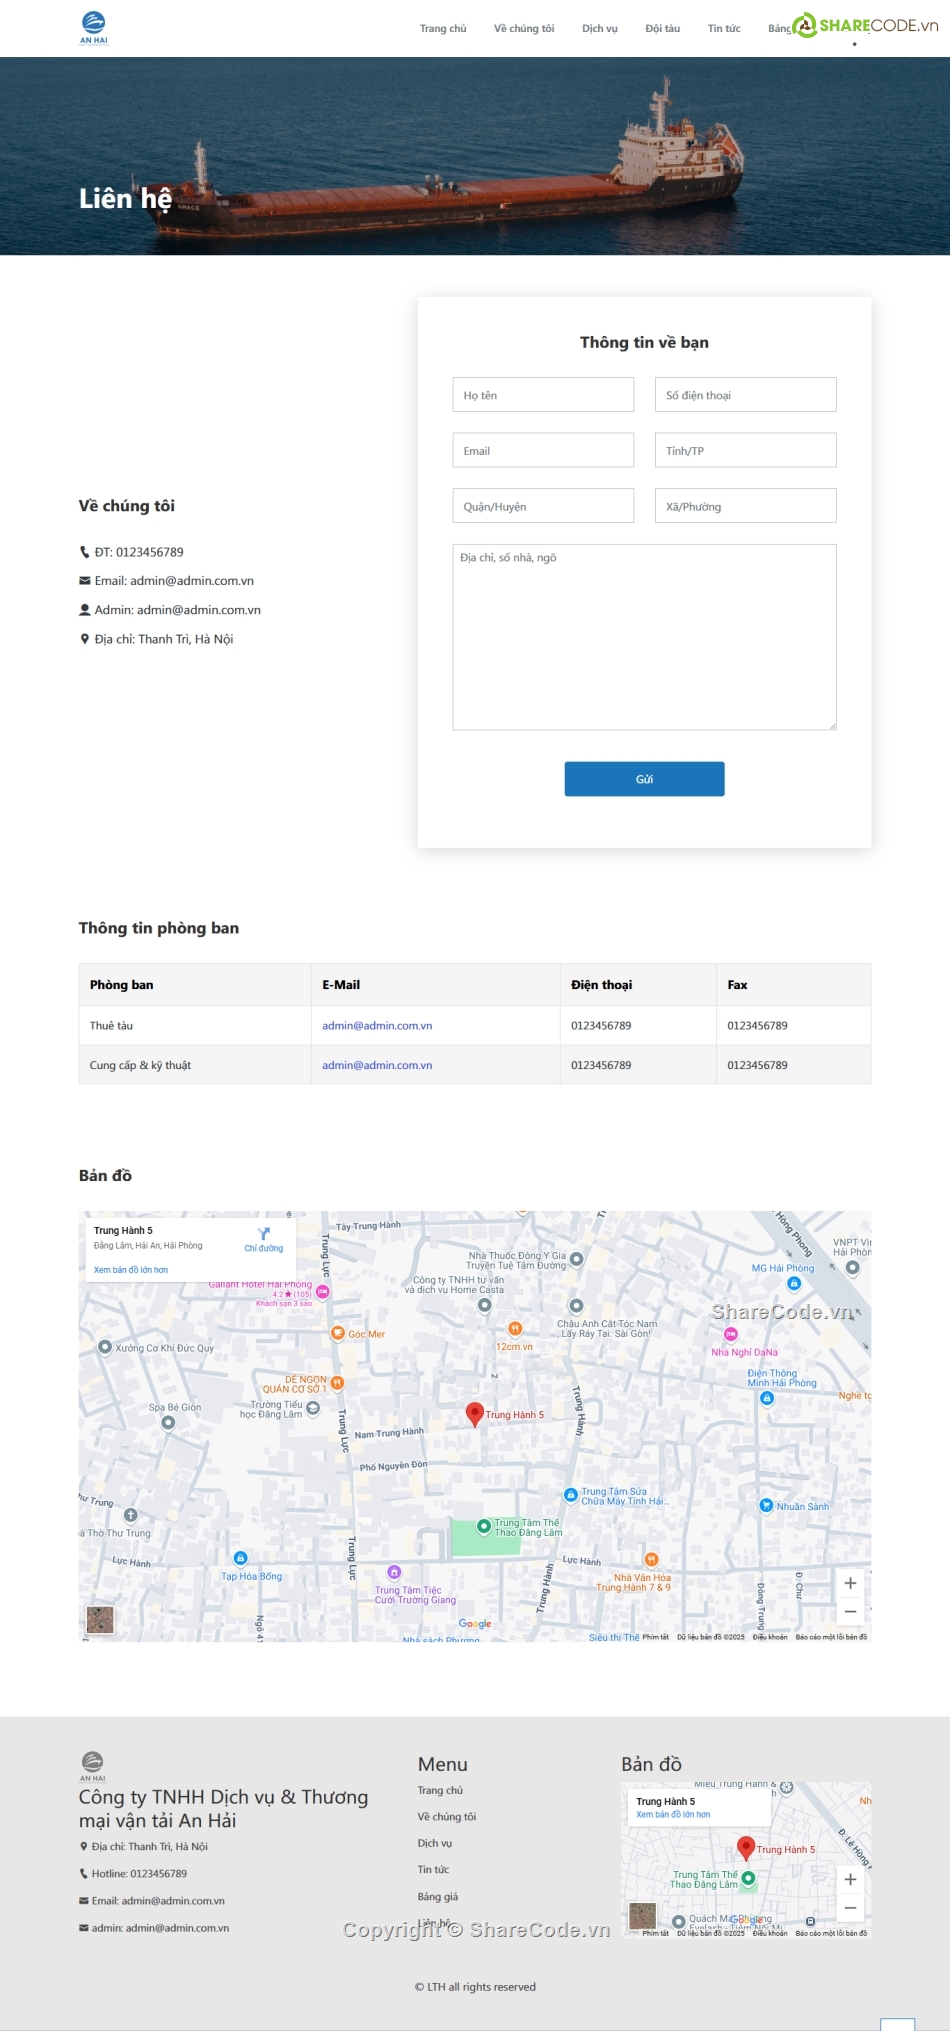950x2031 pixels.
Task: Zoom out on the footer map
Action: coord(850,1908)
